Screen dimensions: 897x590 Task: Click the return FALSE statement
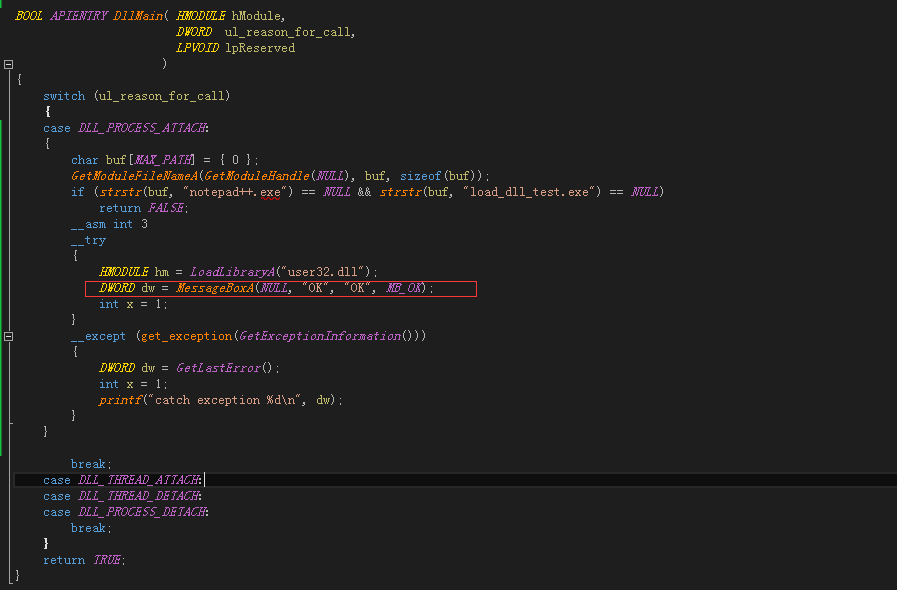(143, 208)
